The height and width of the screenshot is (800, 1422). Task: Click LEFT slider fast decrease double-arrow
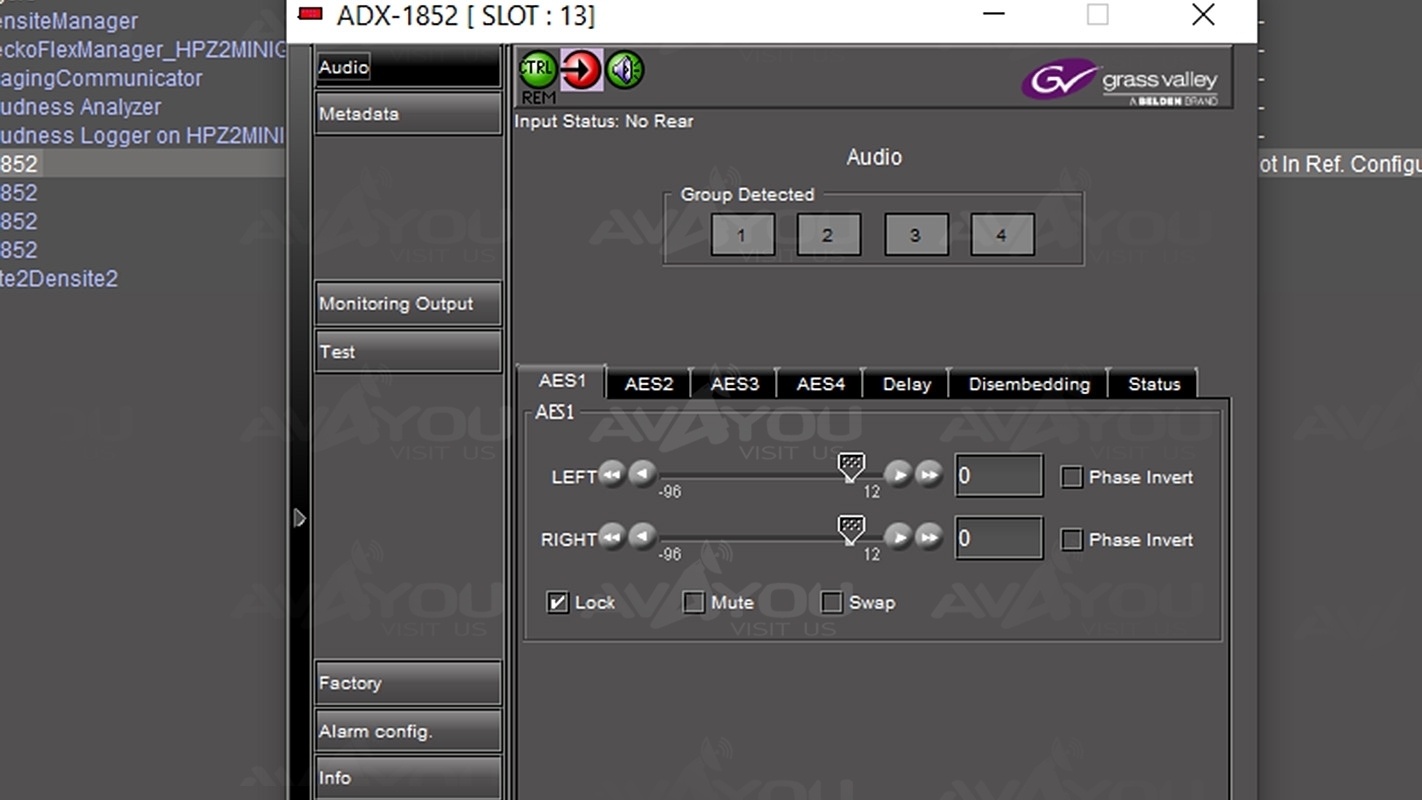pyautogui.click(x=612, y=475)
